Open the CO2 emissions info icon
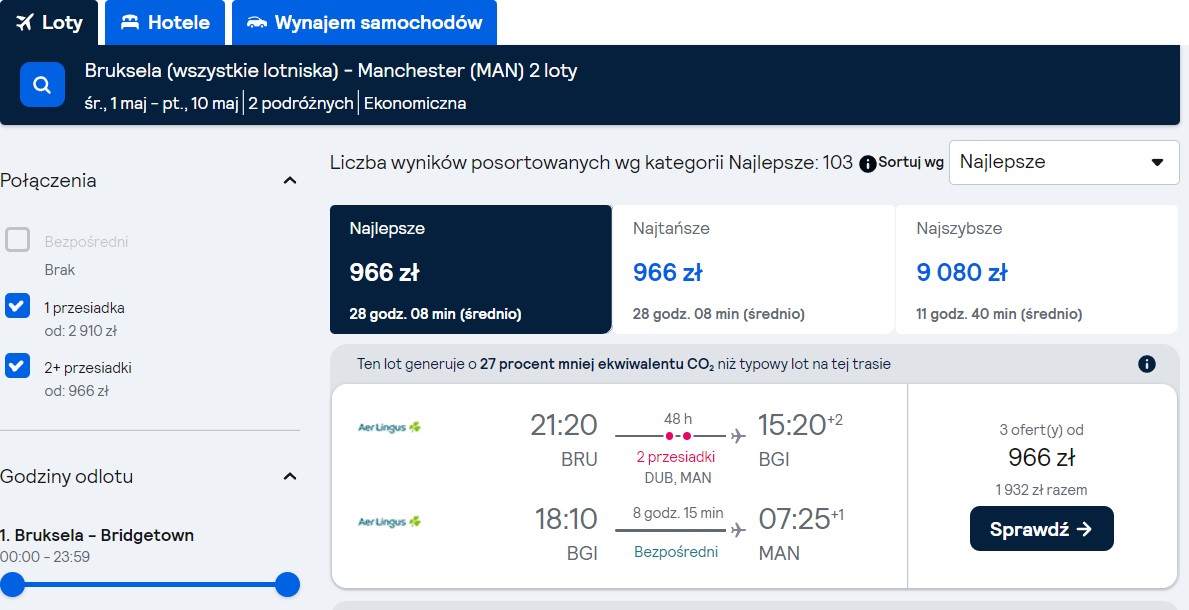The image size is (1189, 610). click(x=1147, y=364)
